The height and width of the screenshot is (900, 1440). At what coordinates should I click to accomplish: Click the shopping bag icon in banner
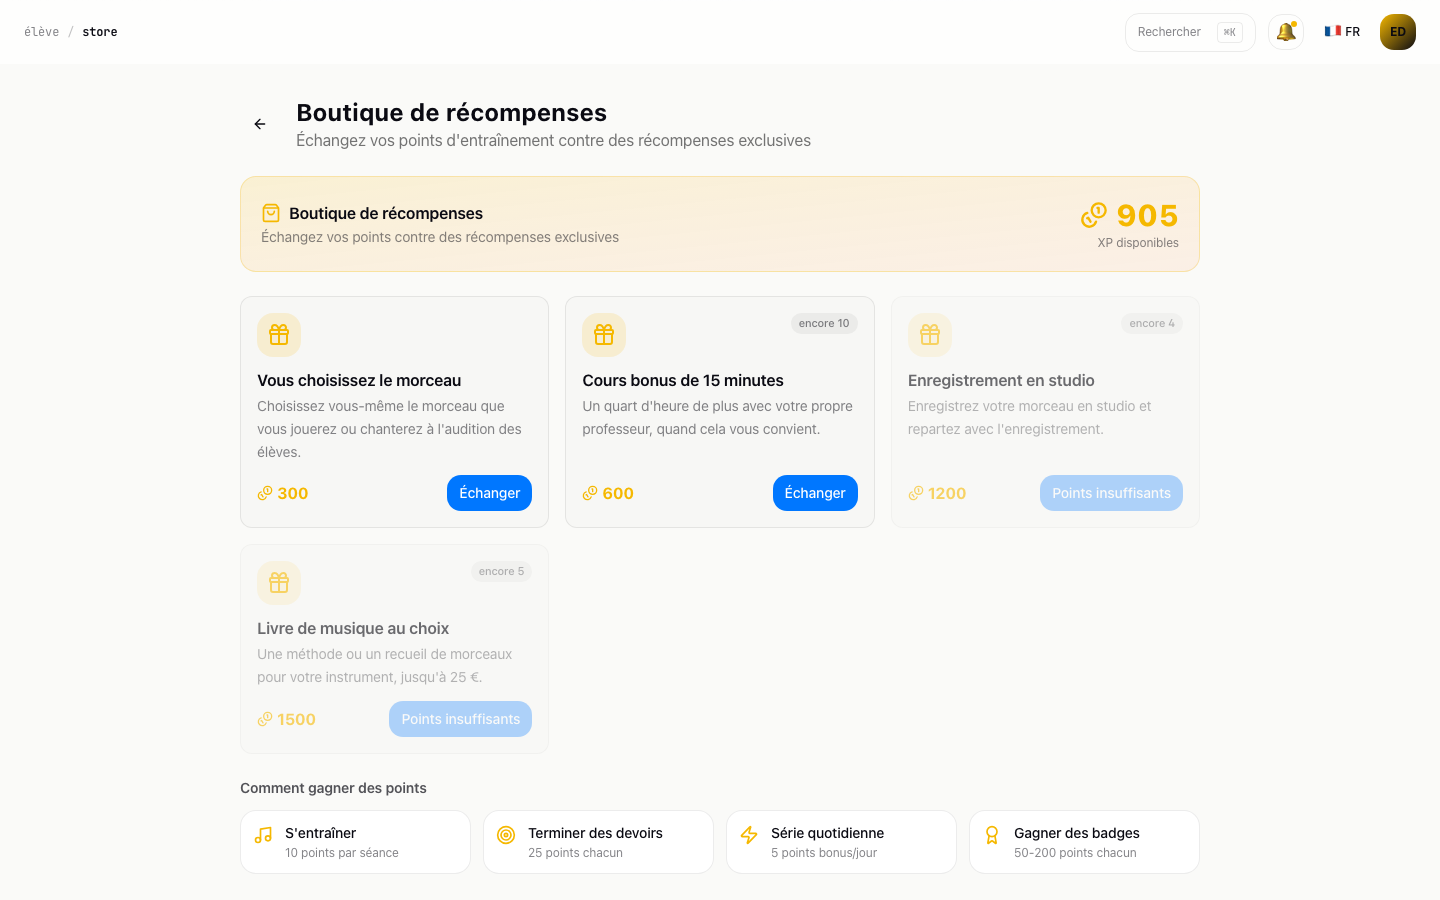point(271,213)
